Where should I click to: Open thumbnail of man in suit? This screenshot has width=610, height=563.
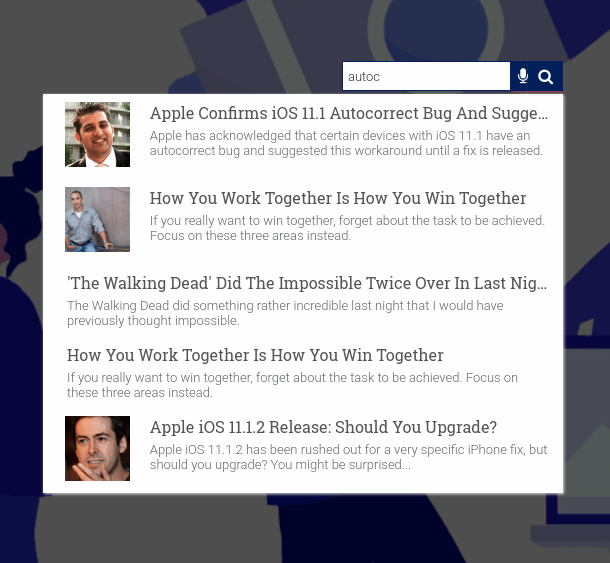tap(97, 134)
